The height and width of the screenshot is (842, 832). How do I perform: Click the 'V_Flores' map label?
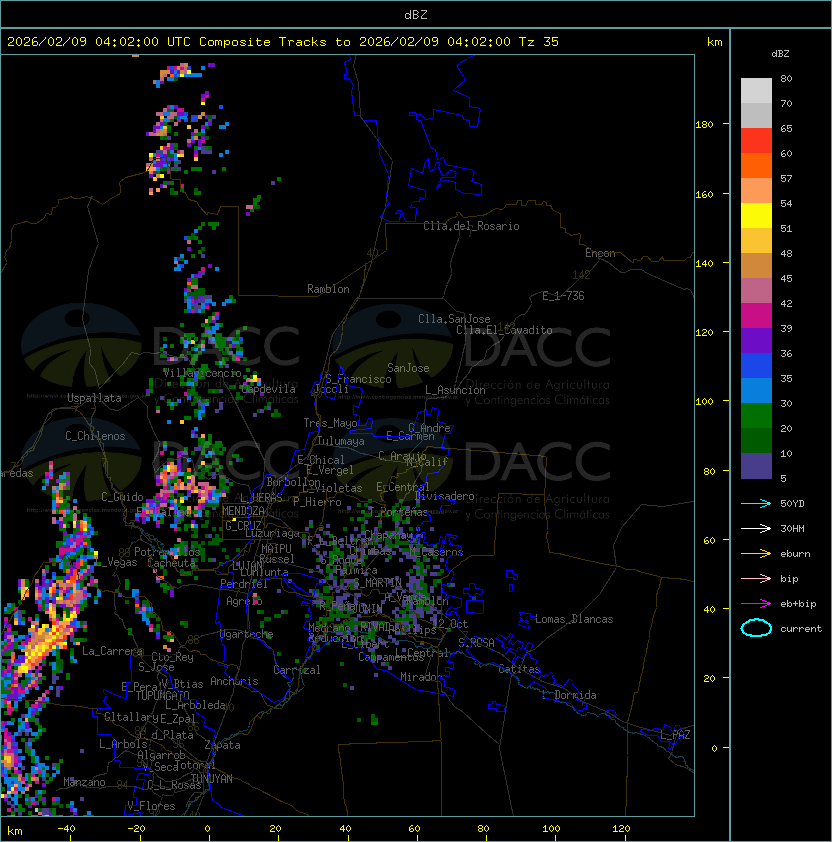pyautogui.click(x=151, y=806)
